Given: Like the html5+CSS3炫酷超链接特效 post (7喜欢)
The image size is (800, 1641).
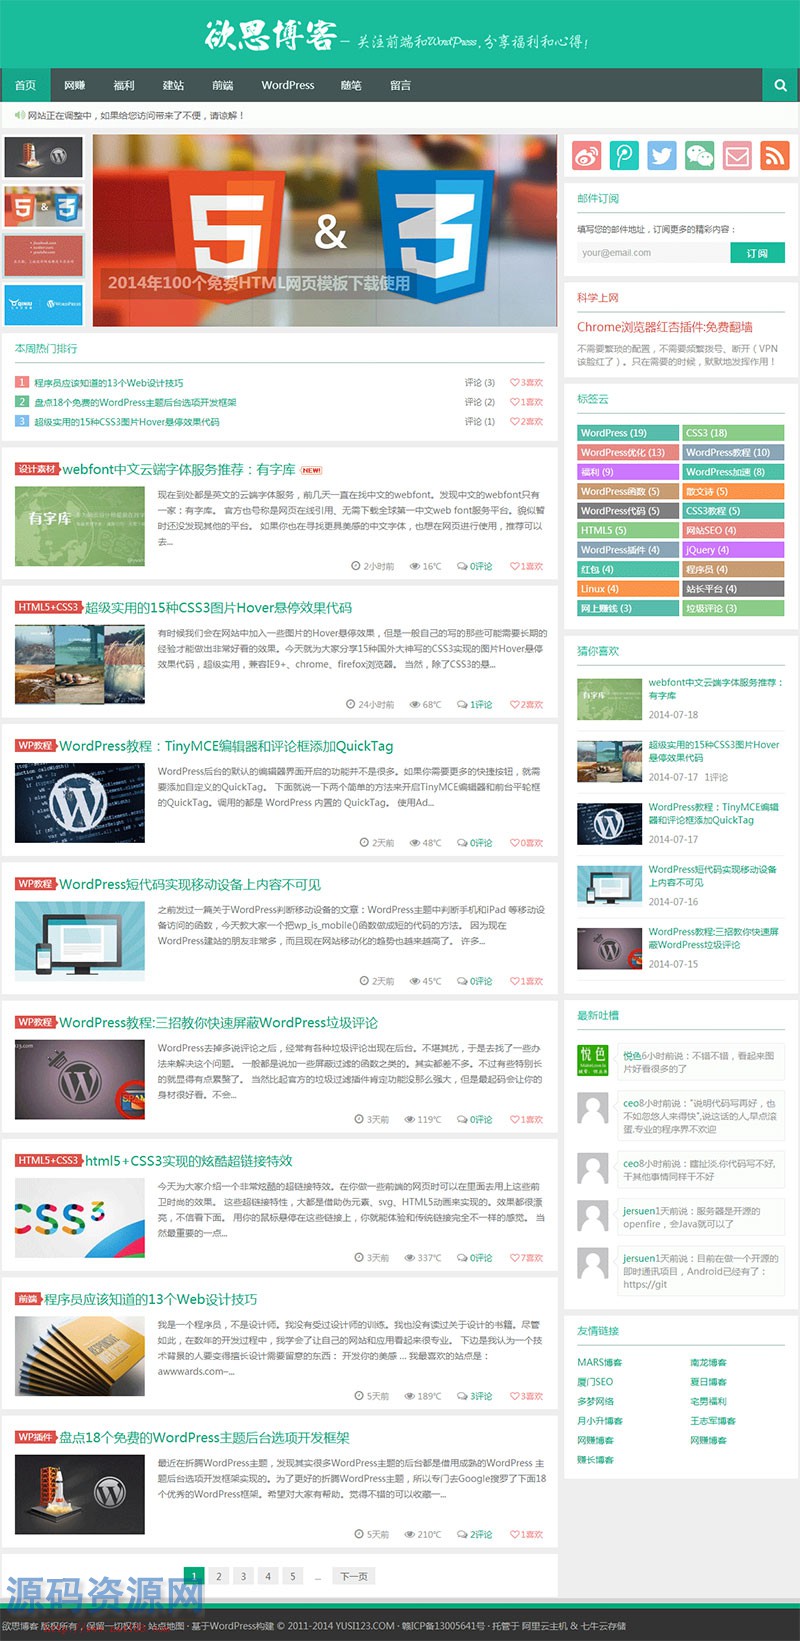Looking at the screenshot, I should 526,1258.
